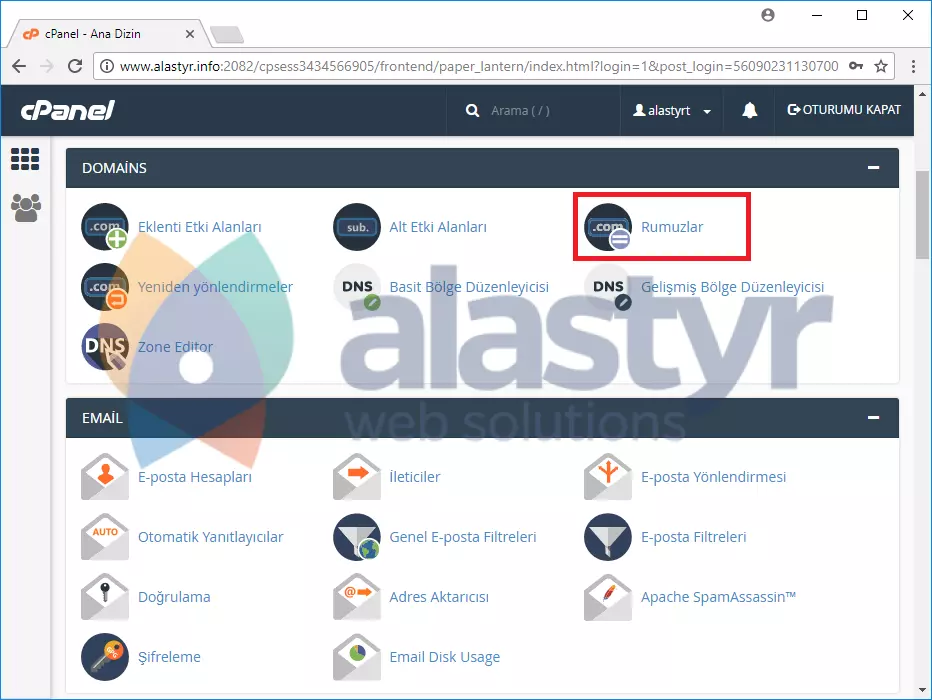
Task: Open the Email Disk Usage link
Action: click(x=445, y=657)
